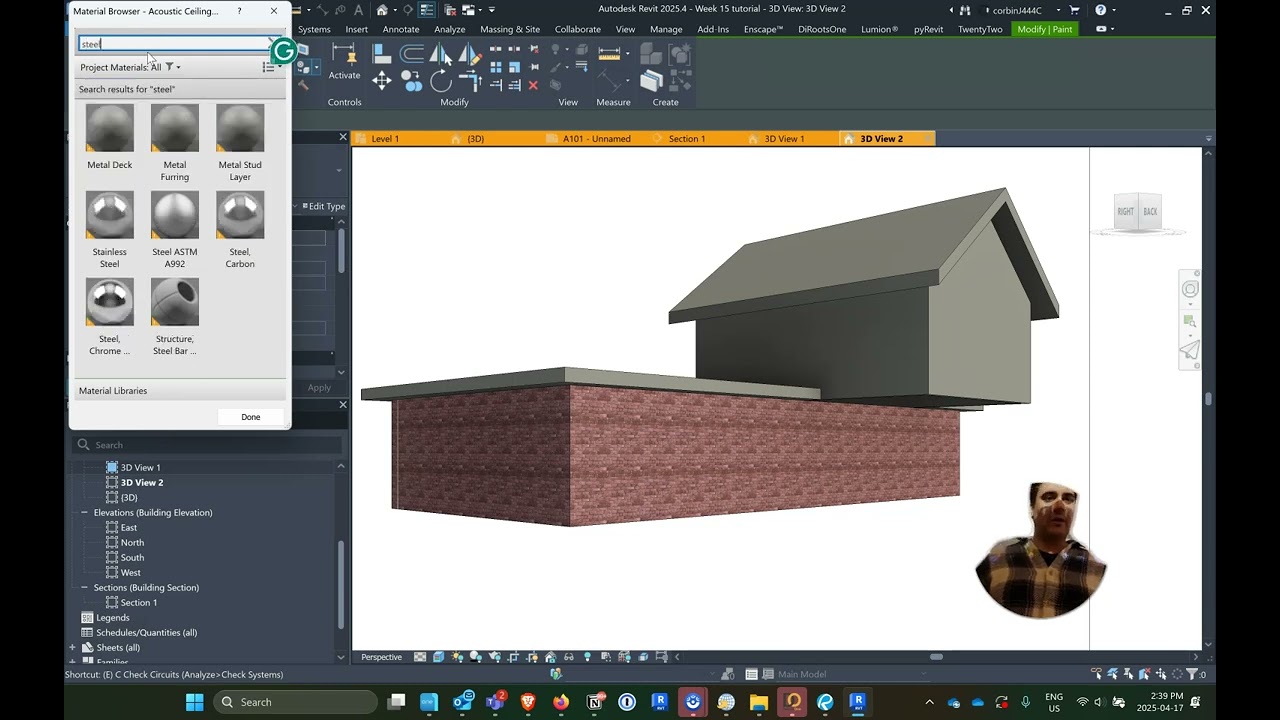Image resolution: width=1280 pixels, height=720 pixels.
Task: Activate the Controls tool in ribbon
Action: tap(344, 60)
